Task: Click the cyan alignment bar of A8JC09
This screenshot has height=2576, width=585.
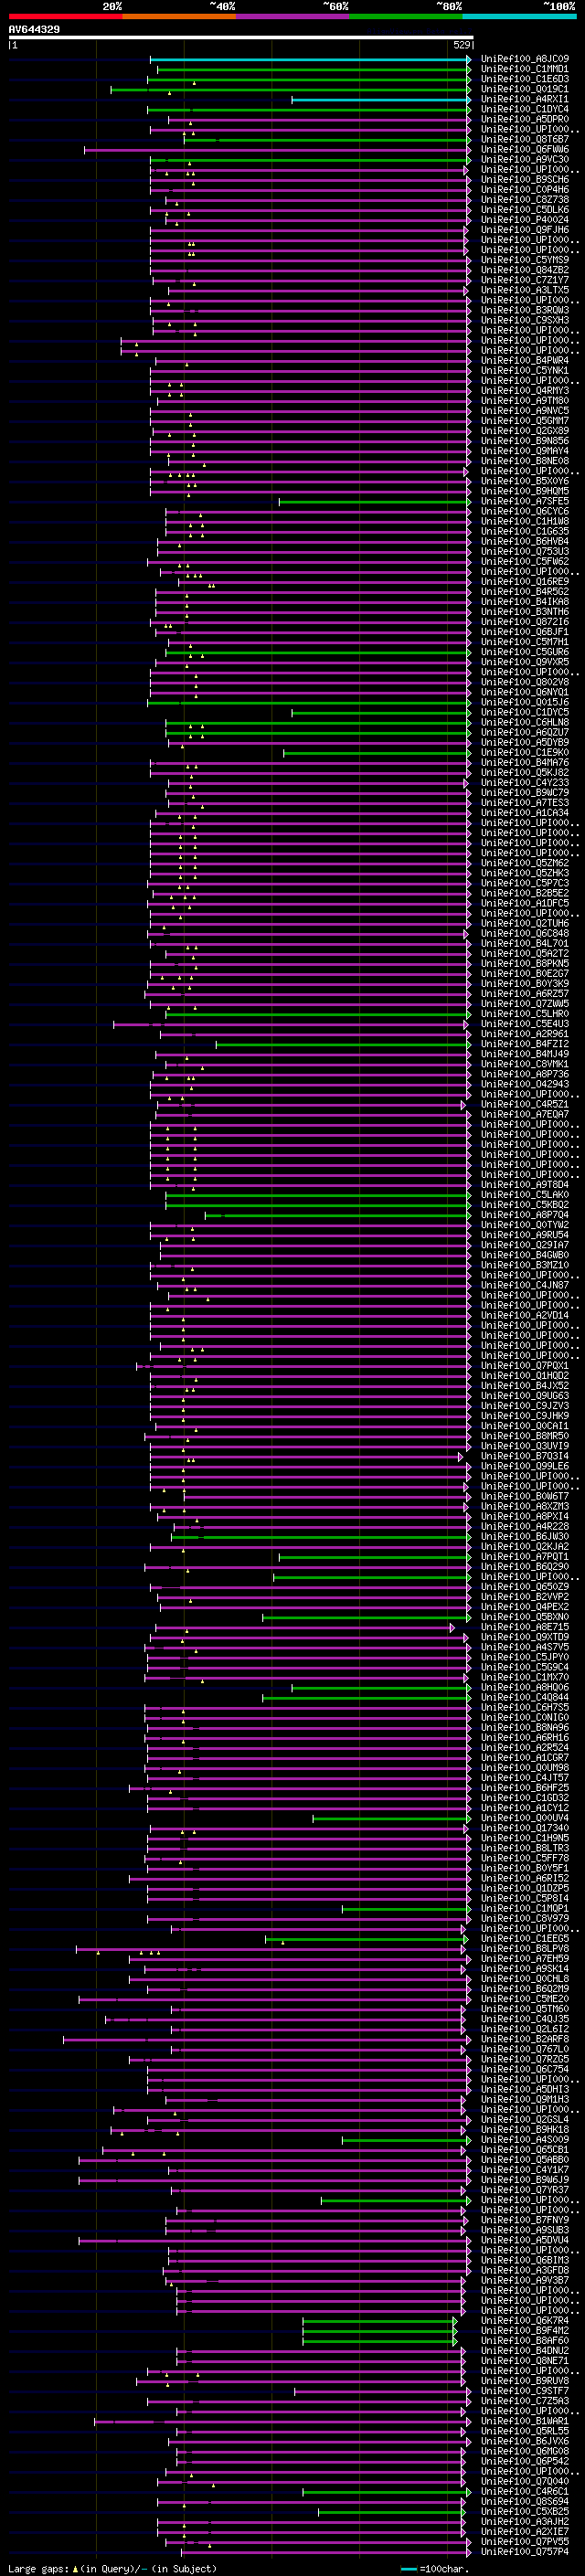Action: [310, 59]
